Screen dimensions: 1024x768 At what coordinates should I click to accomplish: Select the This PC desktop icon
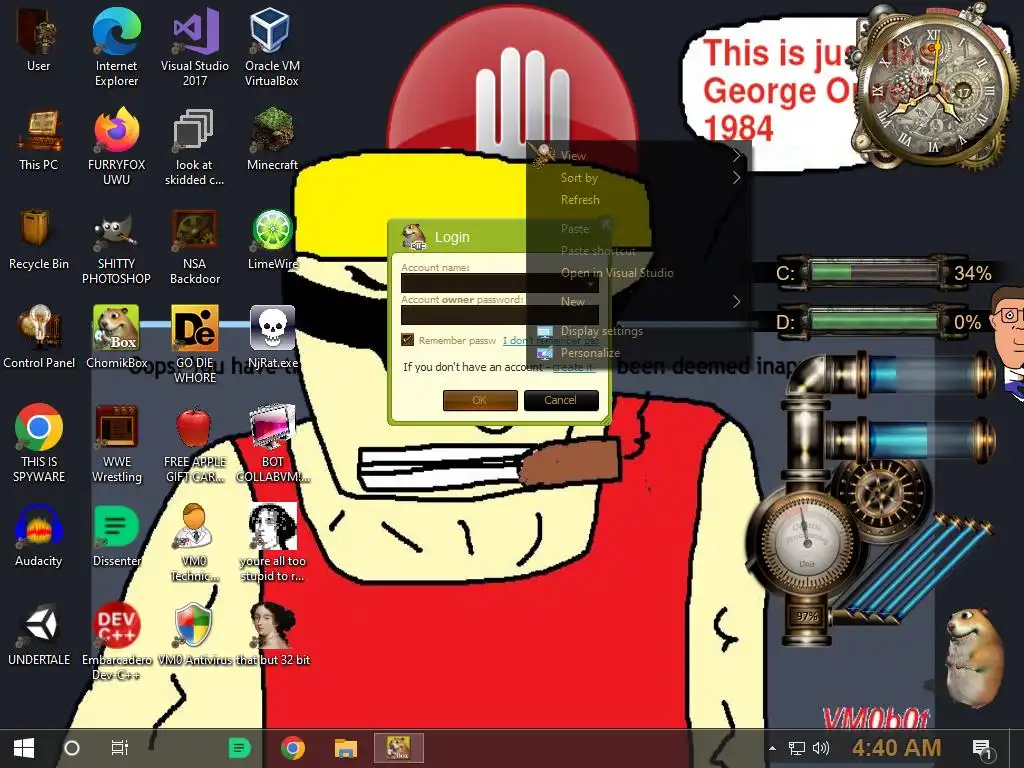[39, 139]
